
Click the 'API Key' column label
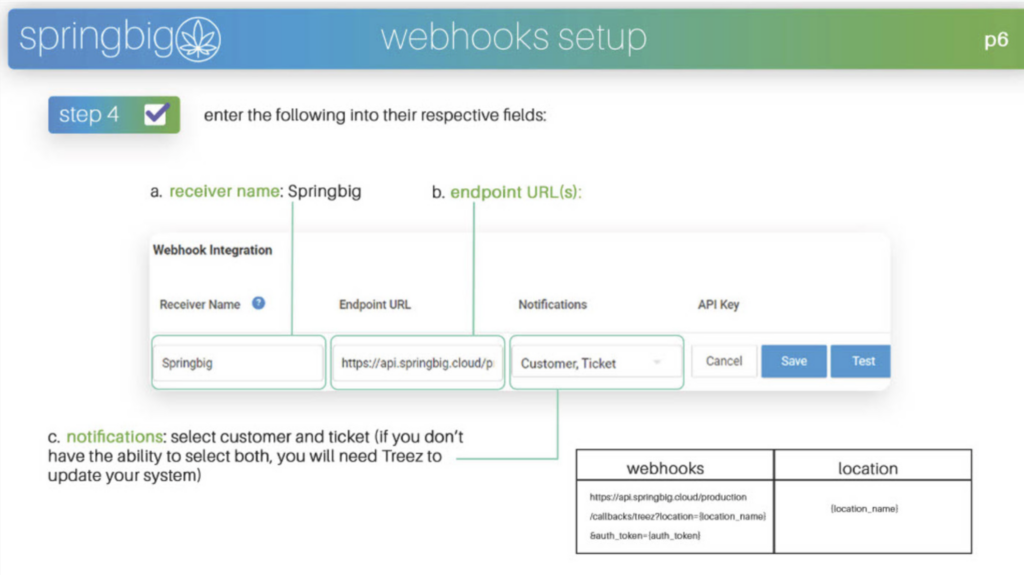point(718,304)
